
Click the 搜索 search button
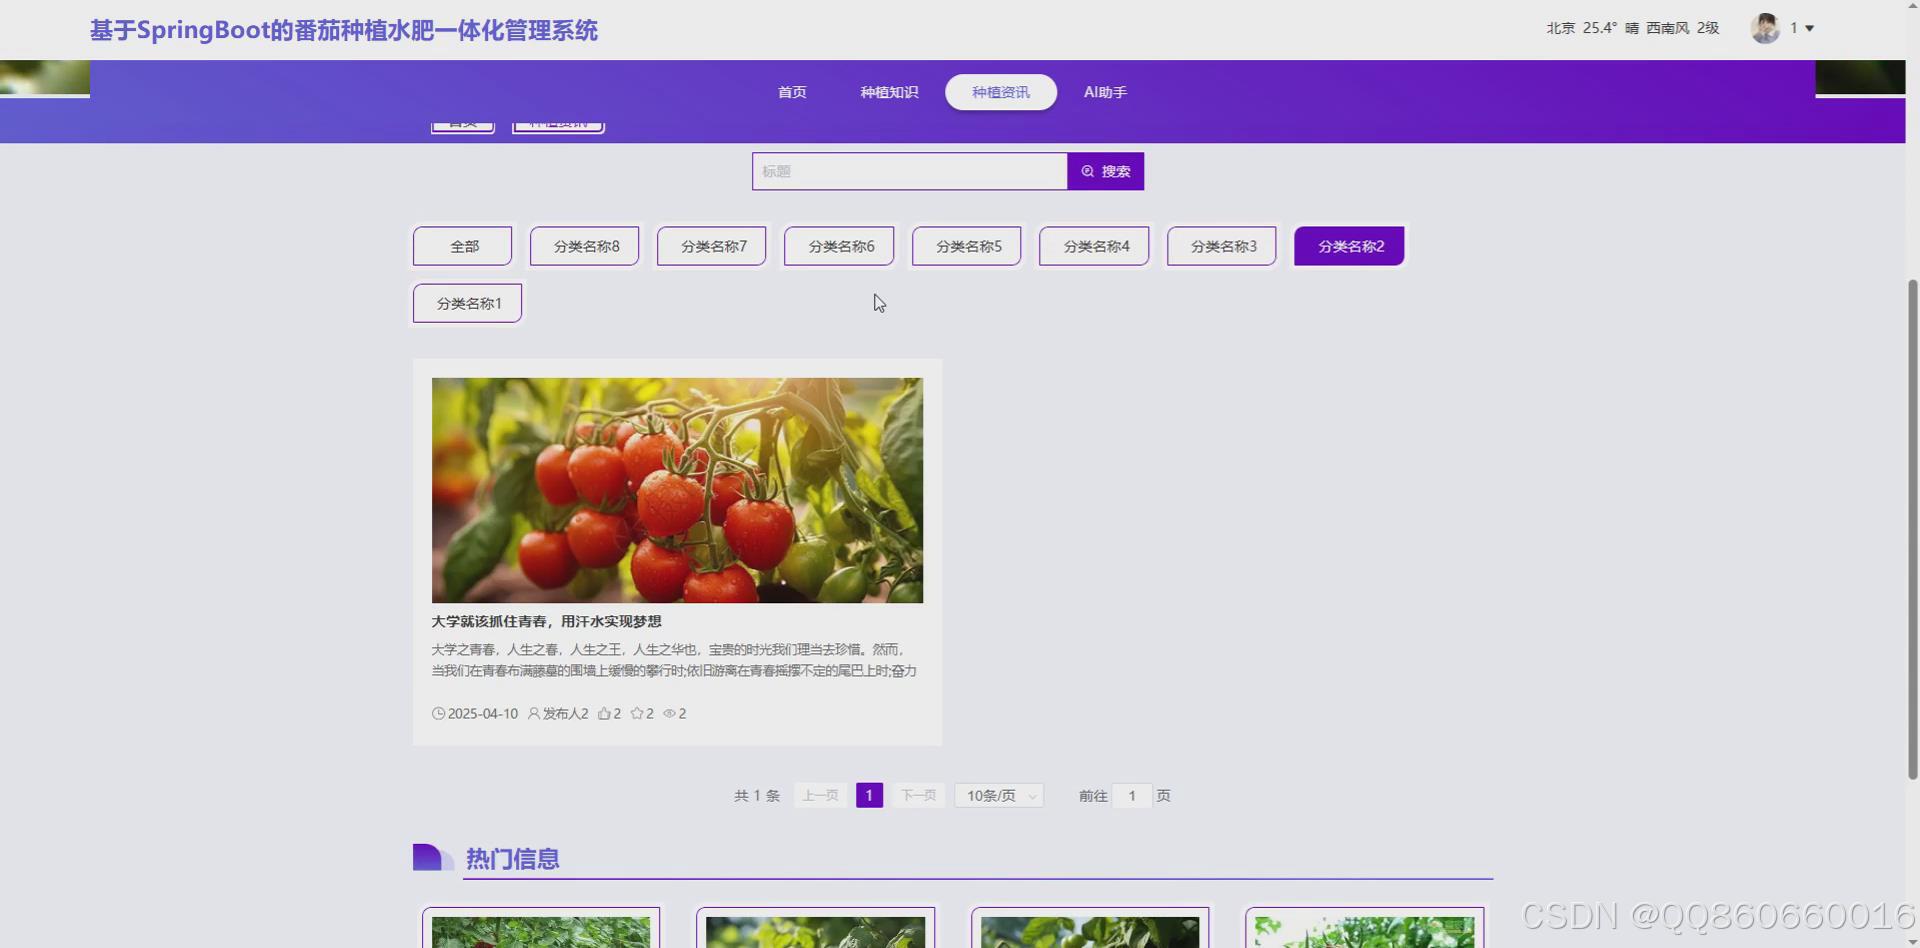point(1106,172)
